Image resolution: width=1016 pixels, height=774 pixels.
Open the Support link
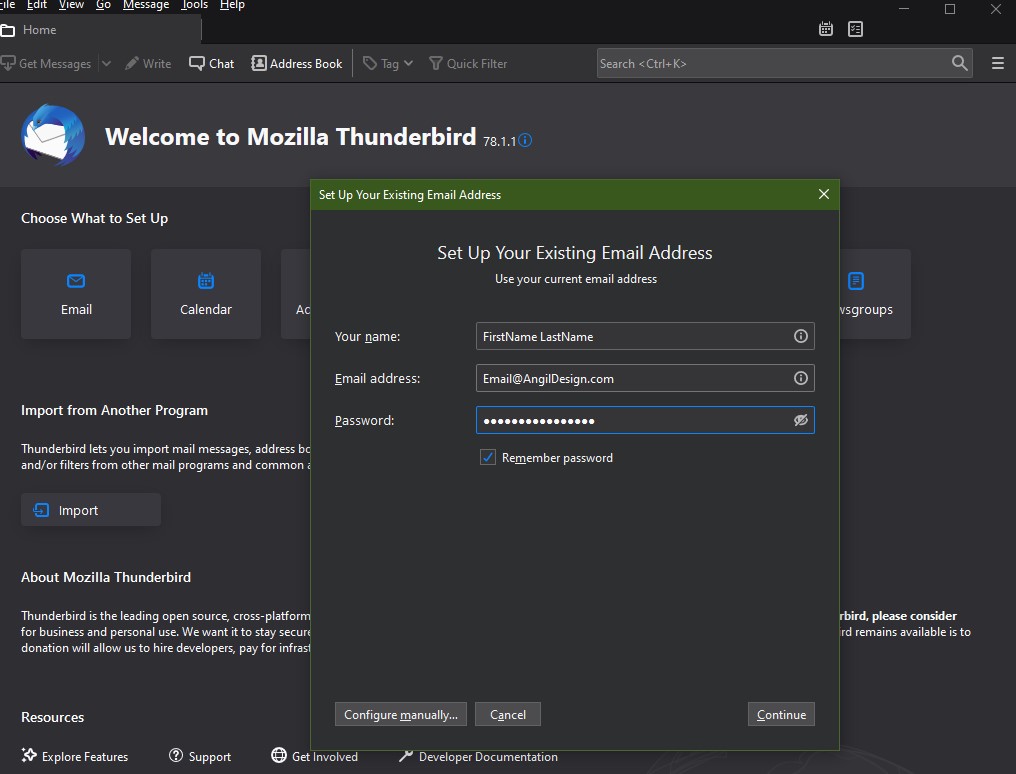point(200,756)
